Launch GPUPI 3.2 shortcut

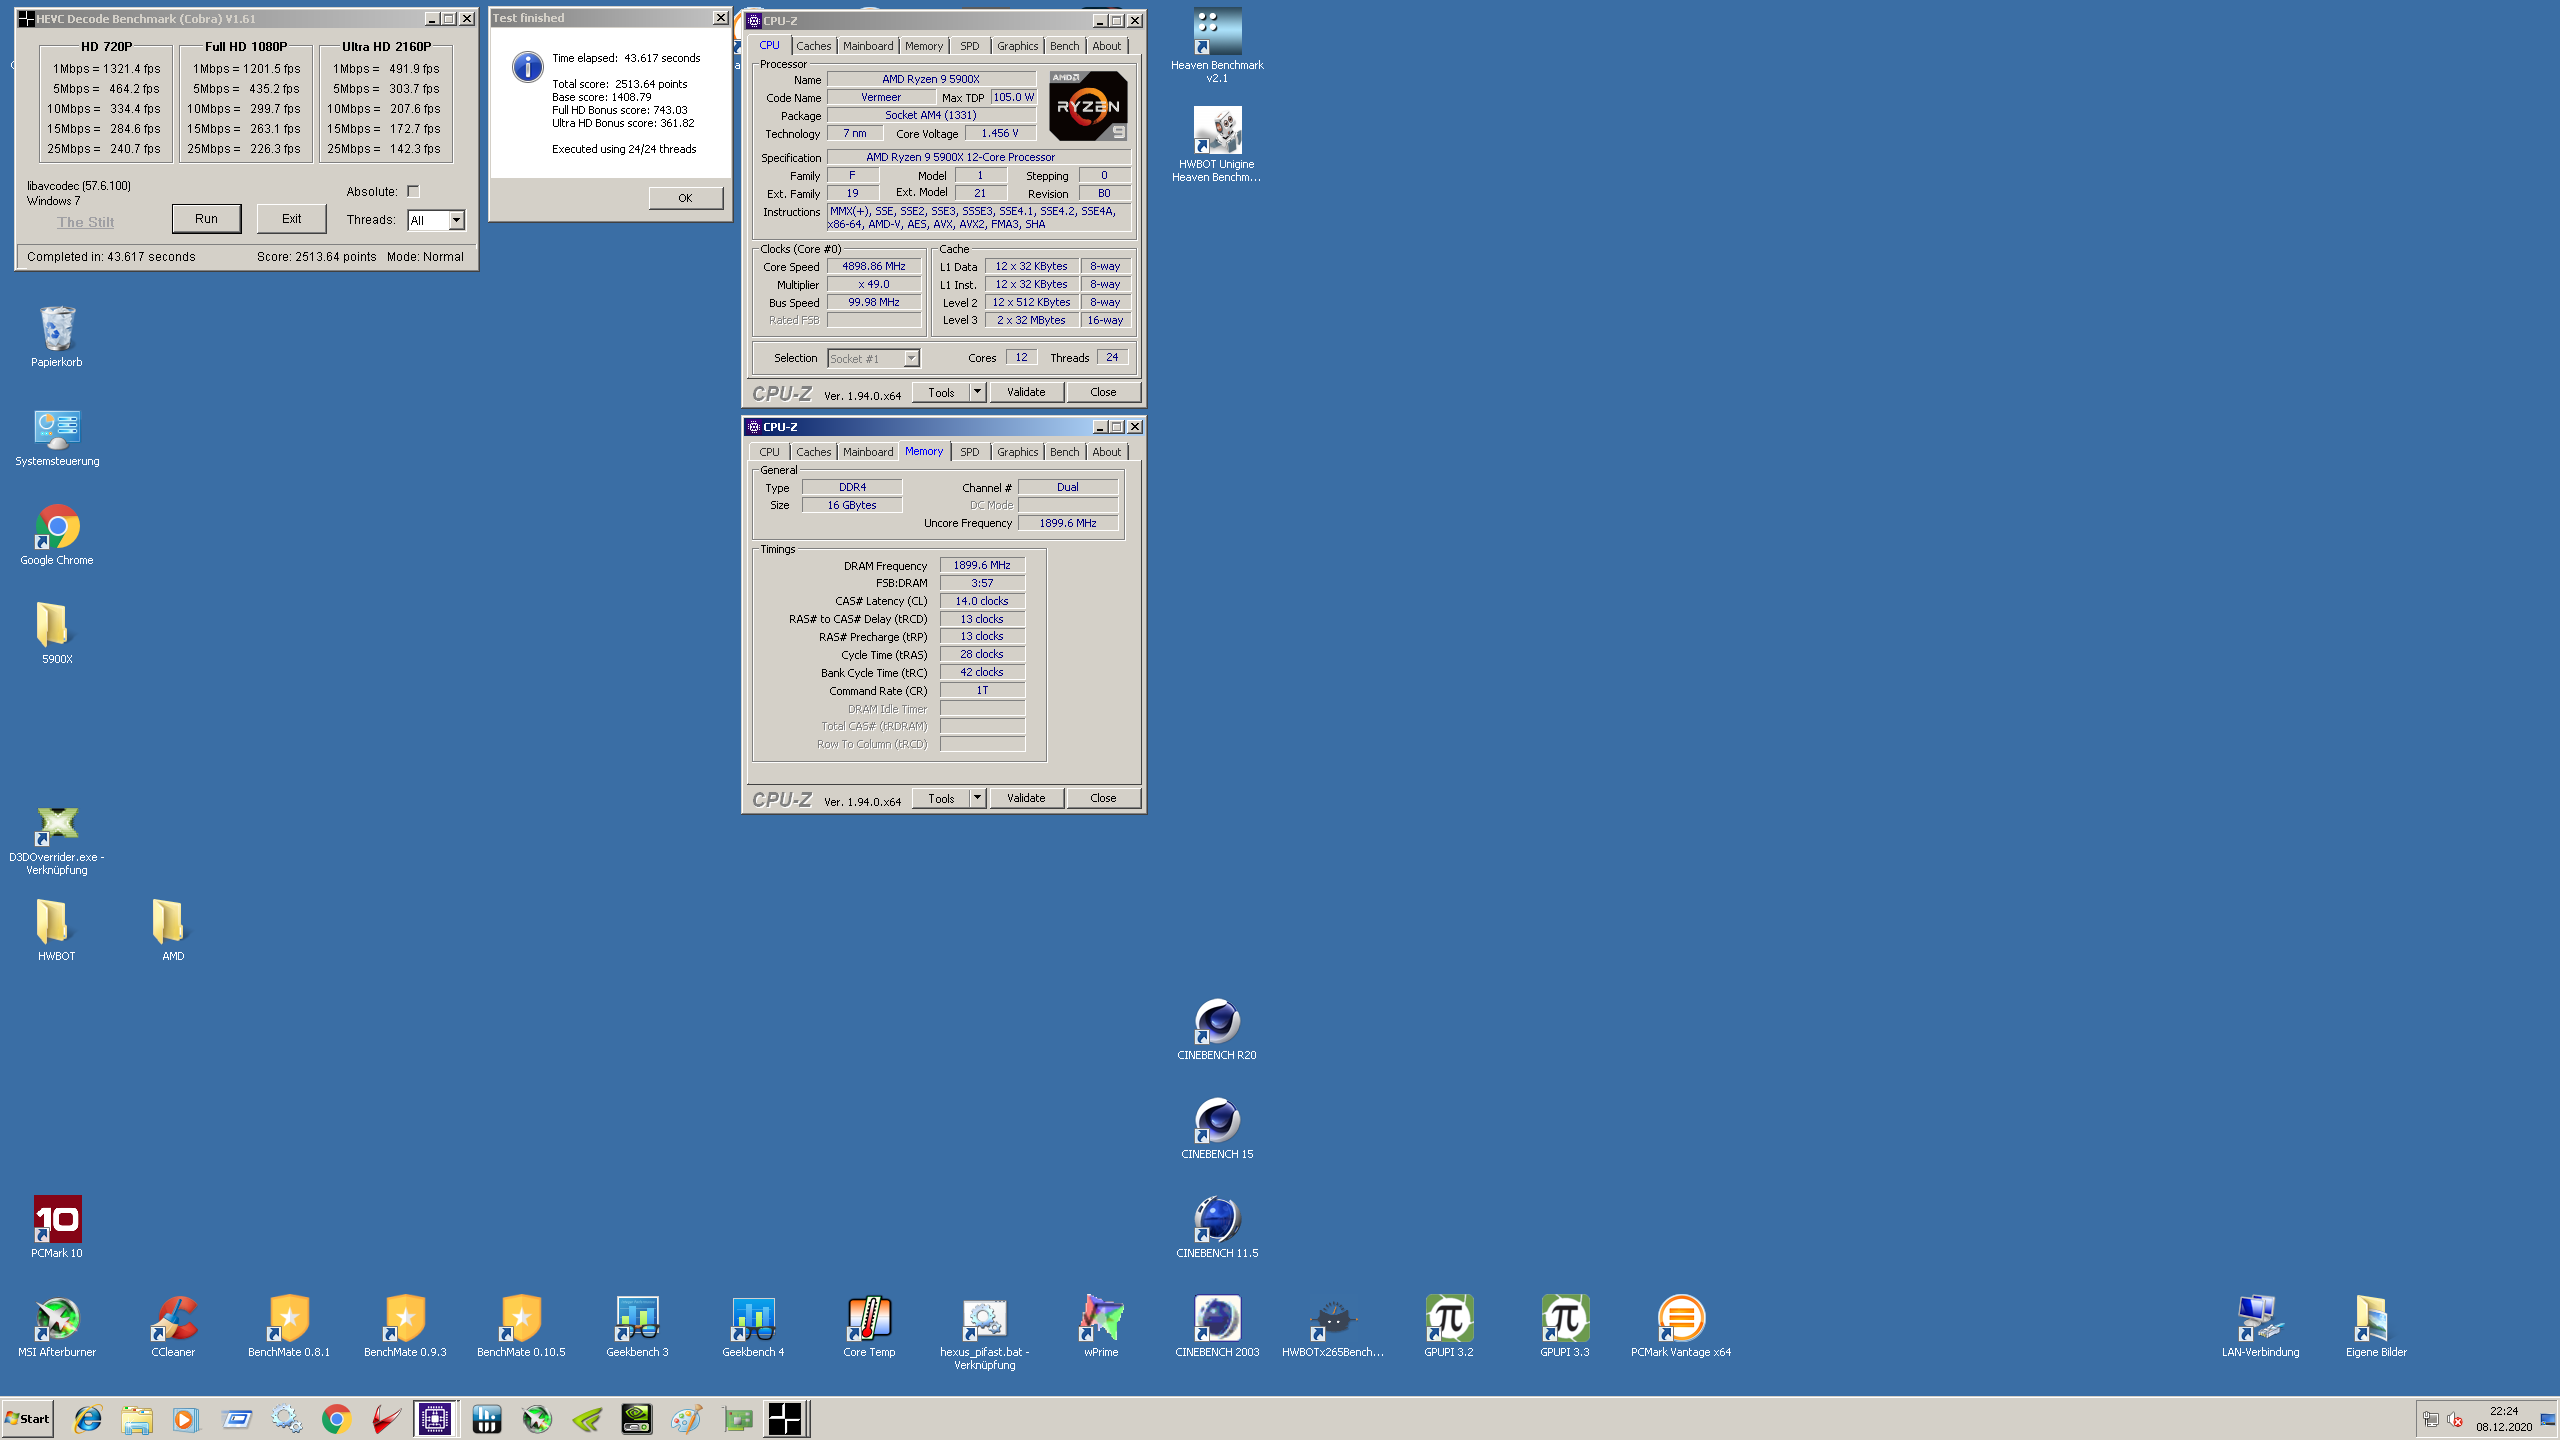1449,1326
